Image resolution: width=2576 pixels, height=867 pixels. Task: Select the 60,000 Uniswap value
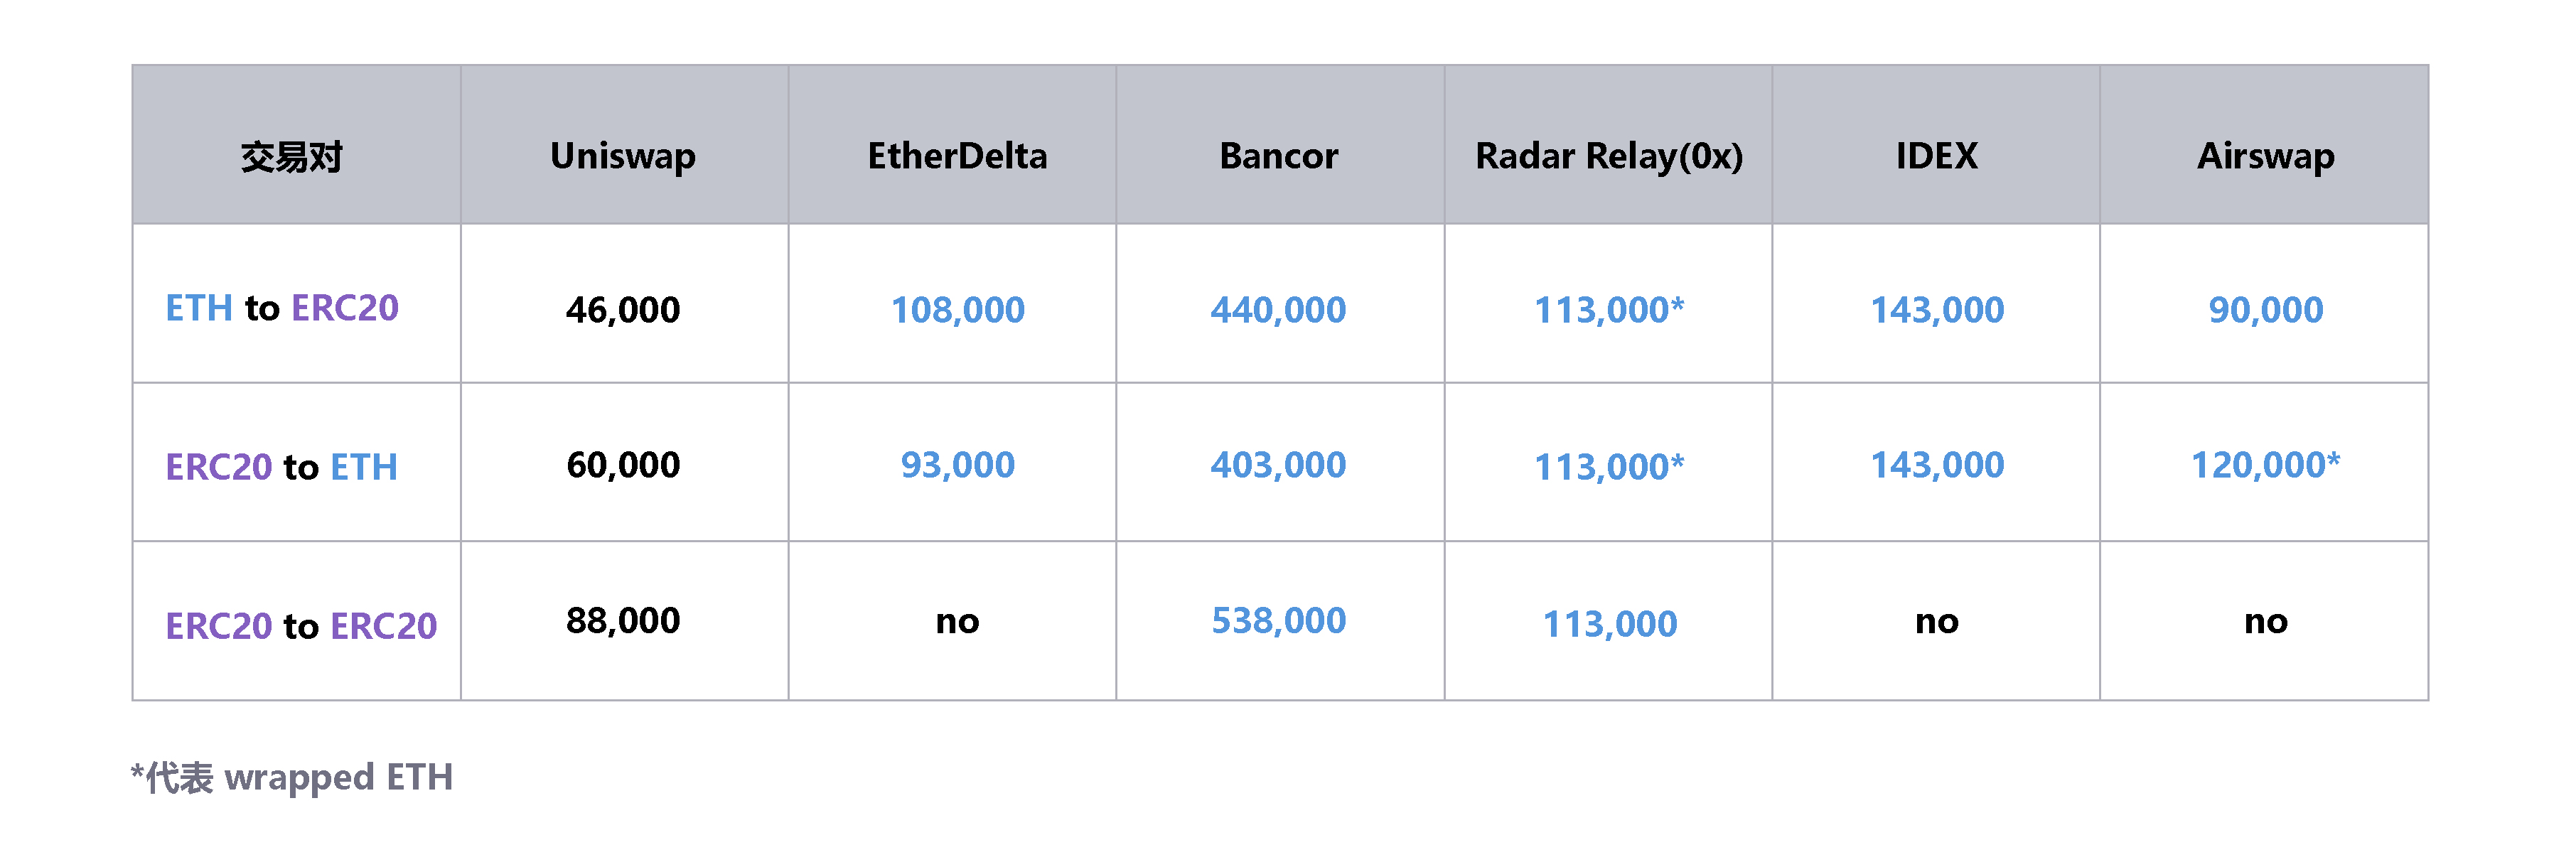[623, 465]
